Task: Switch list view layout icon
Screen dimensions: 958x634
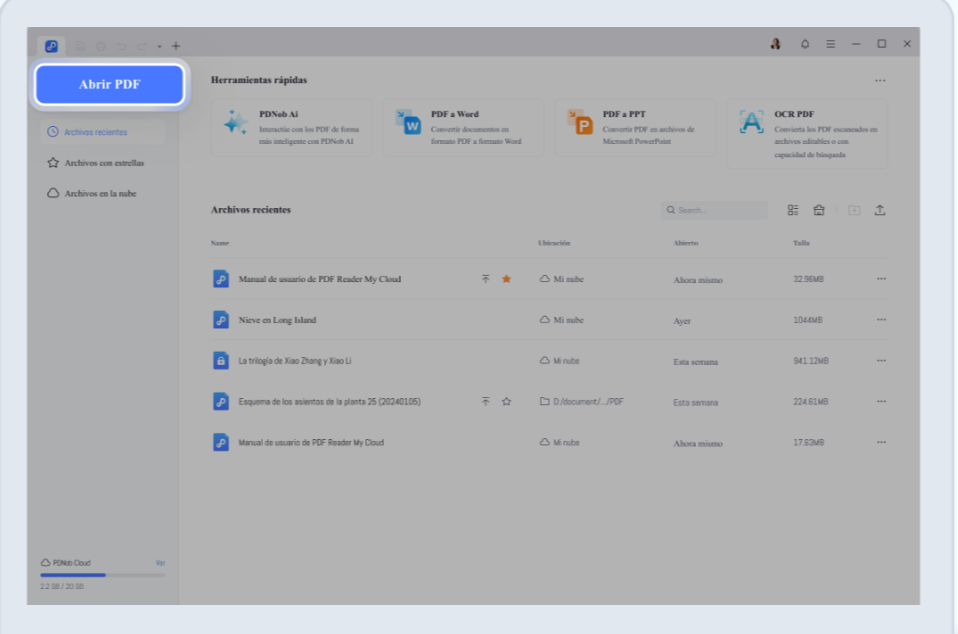Action: pyautogui.click(x=793, y=210)
